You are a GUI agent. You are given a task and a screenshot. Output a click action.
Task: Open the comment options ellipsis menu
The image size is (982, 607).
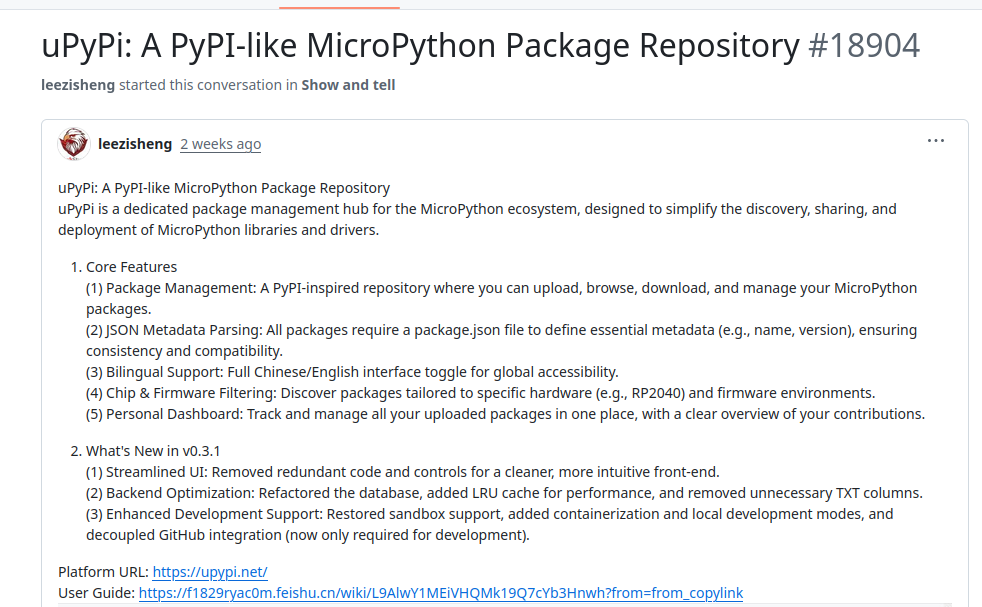(936, 141)
